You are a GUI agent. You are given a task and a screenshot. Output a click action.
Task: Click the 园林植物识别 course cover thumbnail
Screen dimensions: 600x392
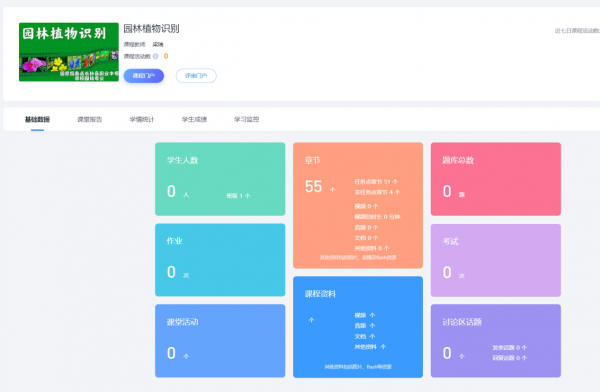(x=69, y=52)
